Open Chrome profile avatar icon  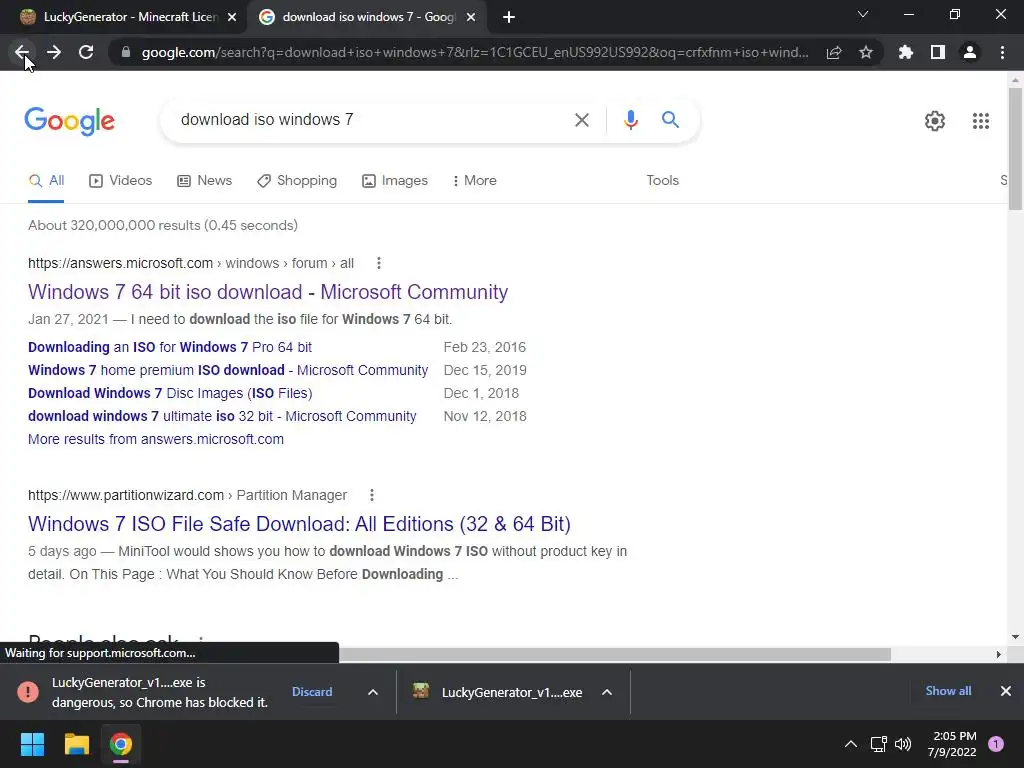(970, 52)
